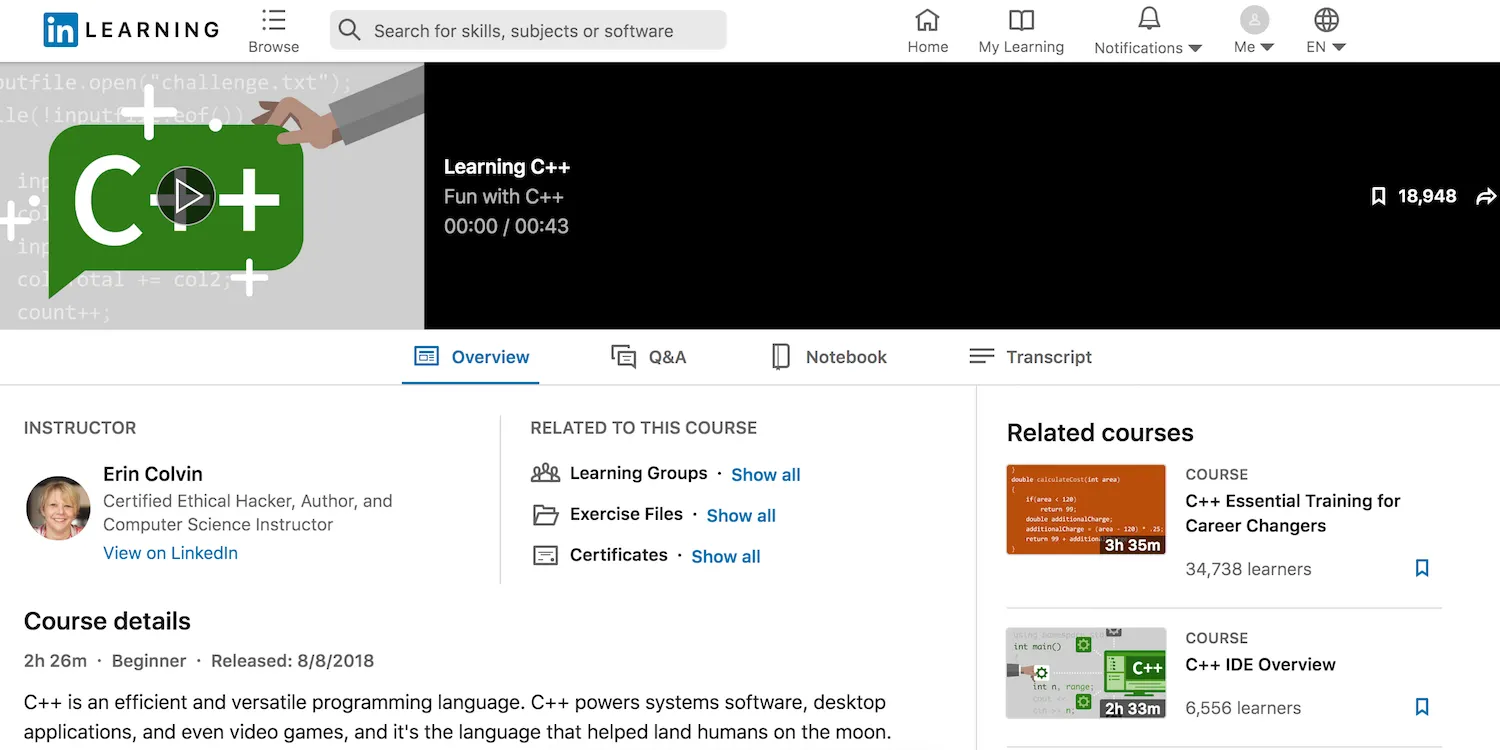This screenshot has width=1500, height=750.
Task: Save C++ Essential Training for Career Changers
Action: click(x=1422, y=568)
